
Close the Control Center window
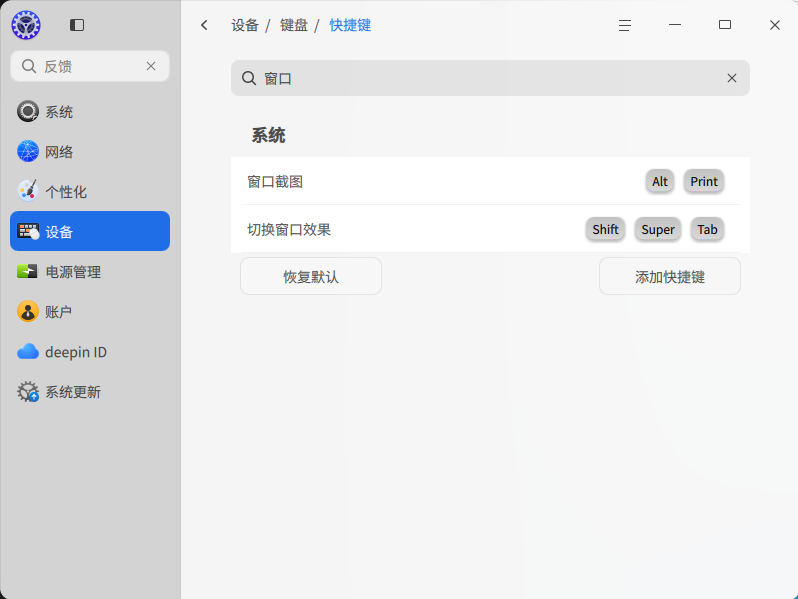(x=775, y=25)
